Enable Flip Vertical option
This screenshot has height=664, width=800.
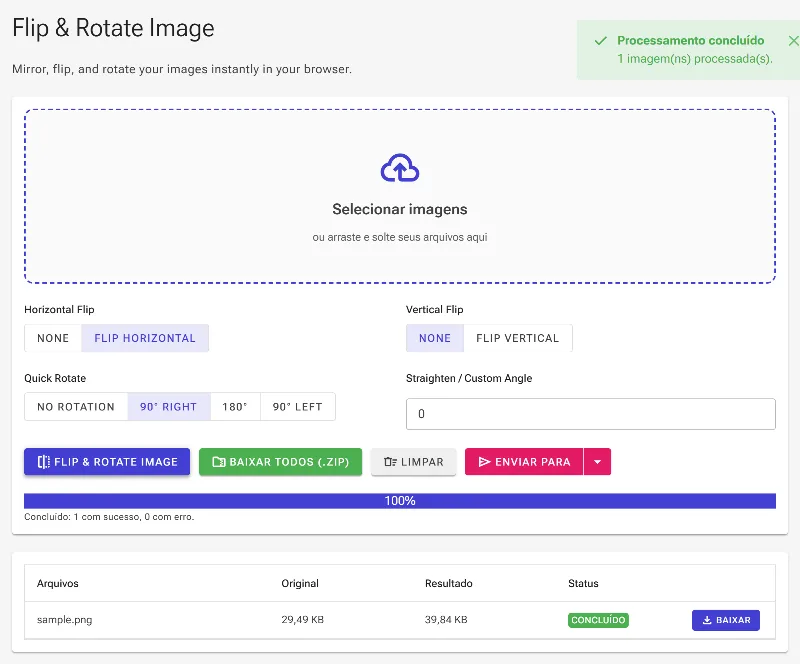tap(517, 338)
